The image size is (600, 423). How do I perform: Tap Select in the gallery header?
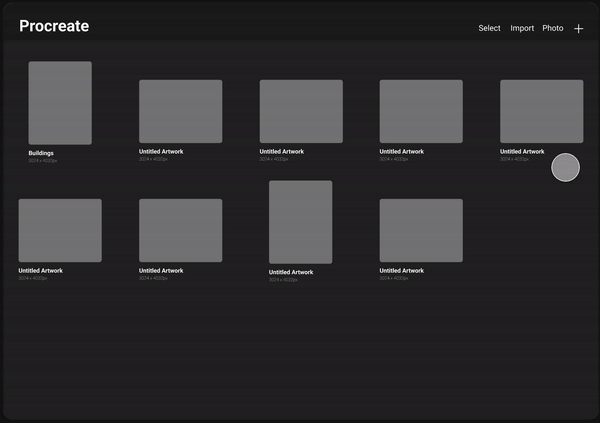click(x=489, y=28)
